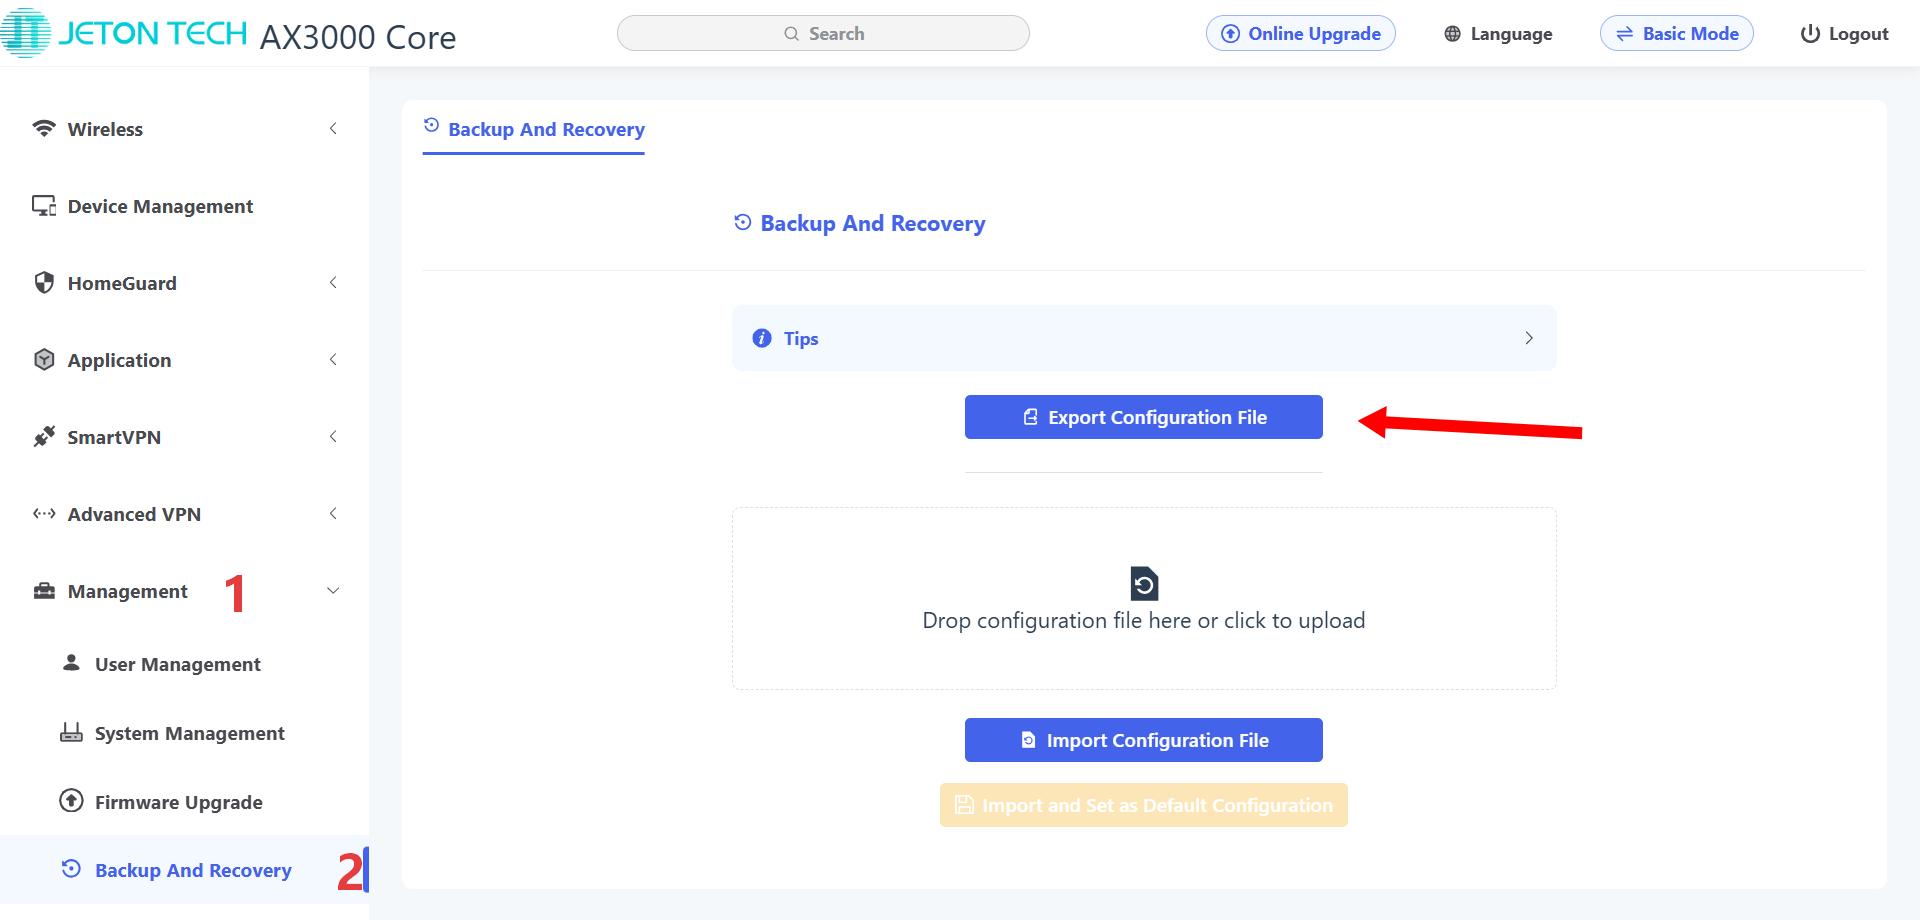
Task: Select the Backup And Recovery tab at the top
Action: [x=534, y=129]
